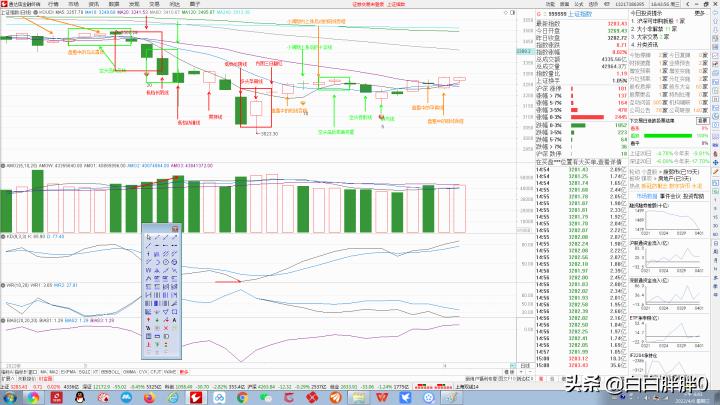Image resolution: width=720 pixels, height=405 pixels.
Task: Click the KD indicator settings circle icon
Action: pyautogui.click(x=3, y=236)
